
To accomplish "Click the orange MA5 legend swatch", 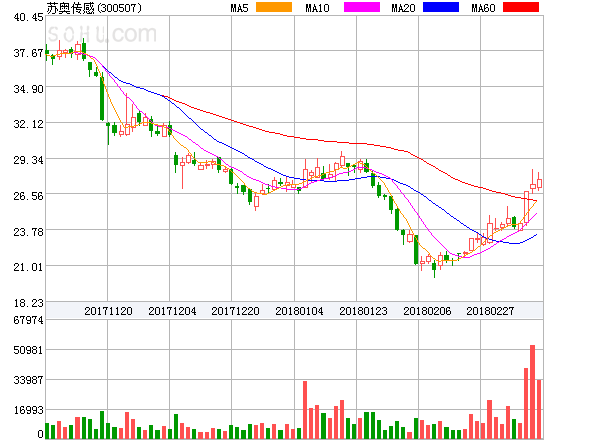I will (x=274, y=7).
